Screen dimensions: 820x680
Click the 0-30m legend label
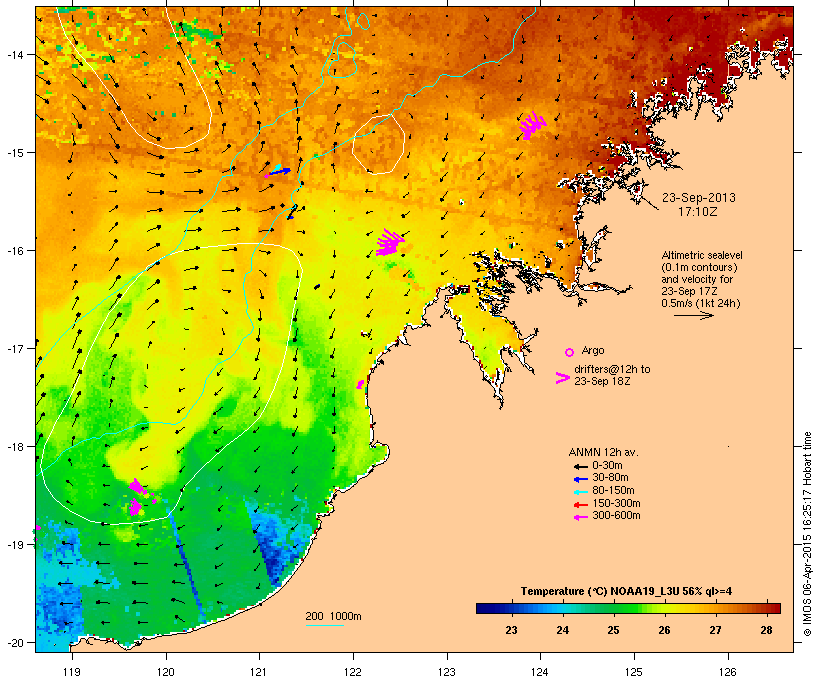point(607,466)
